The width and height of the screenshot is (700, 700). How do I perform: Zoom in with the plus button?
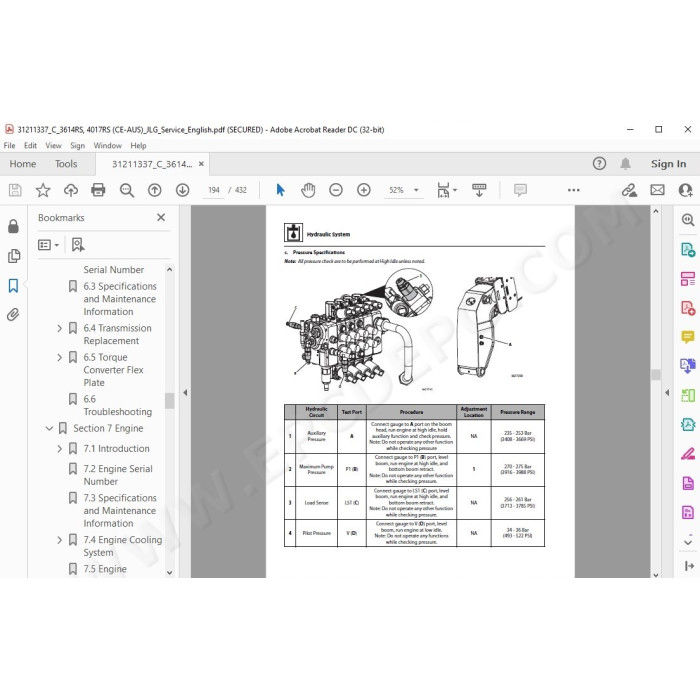tap(364, 190)
